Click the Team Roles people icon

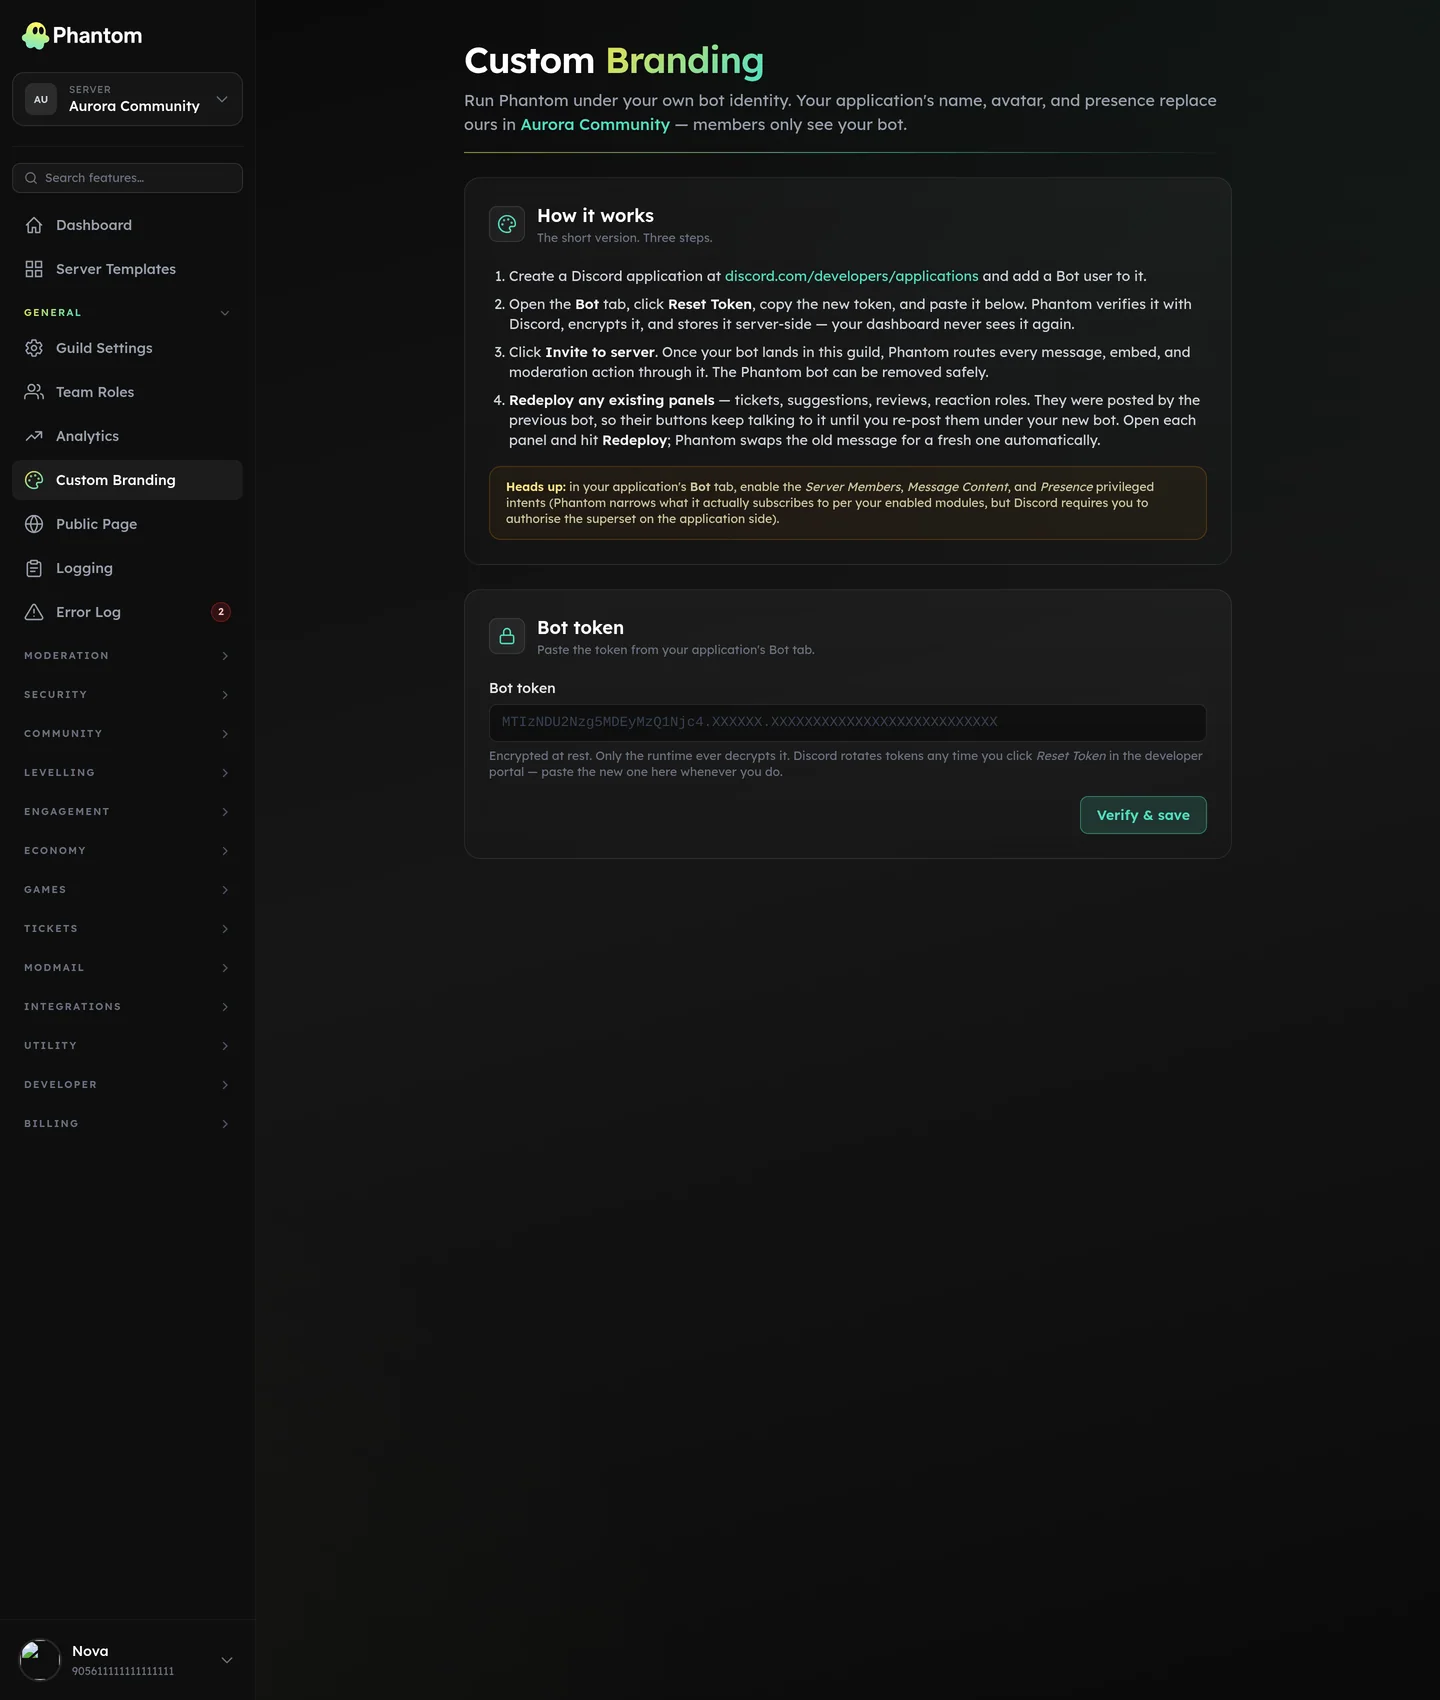pos(34,392)
